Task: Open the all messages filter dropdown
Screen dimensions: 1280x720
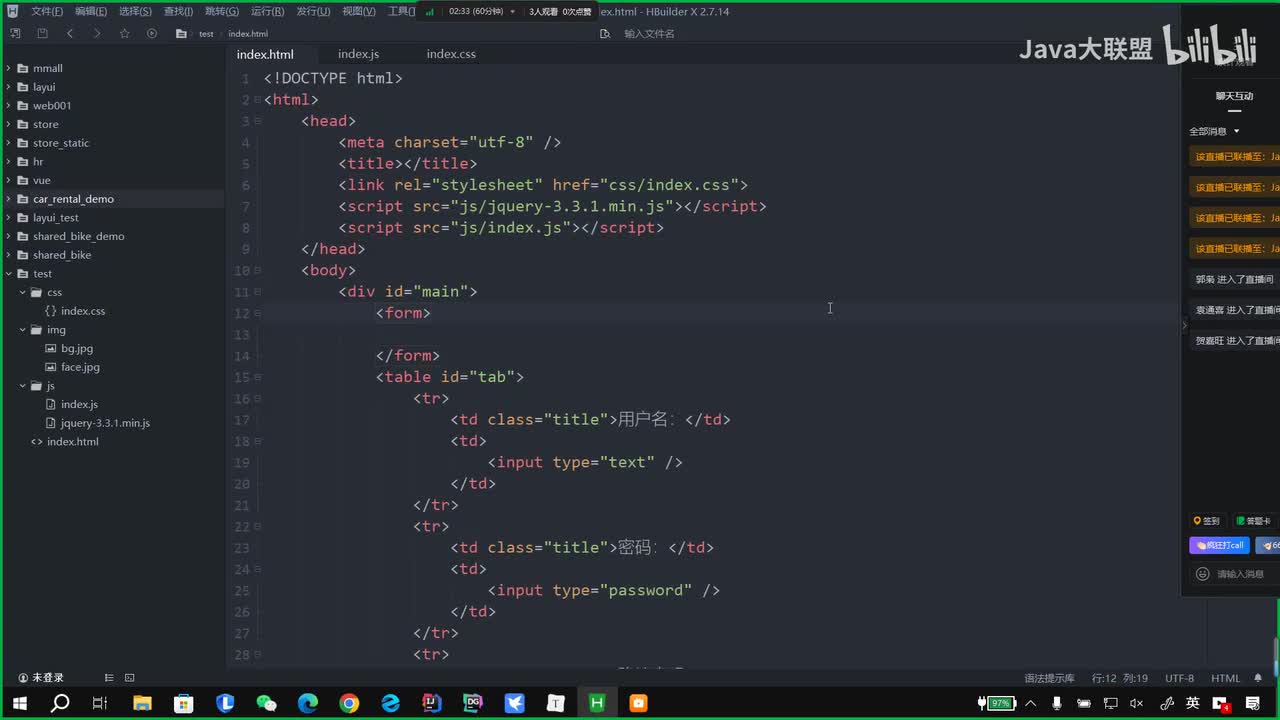Action: tap(1214, 131)
